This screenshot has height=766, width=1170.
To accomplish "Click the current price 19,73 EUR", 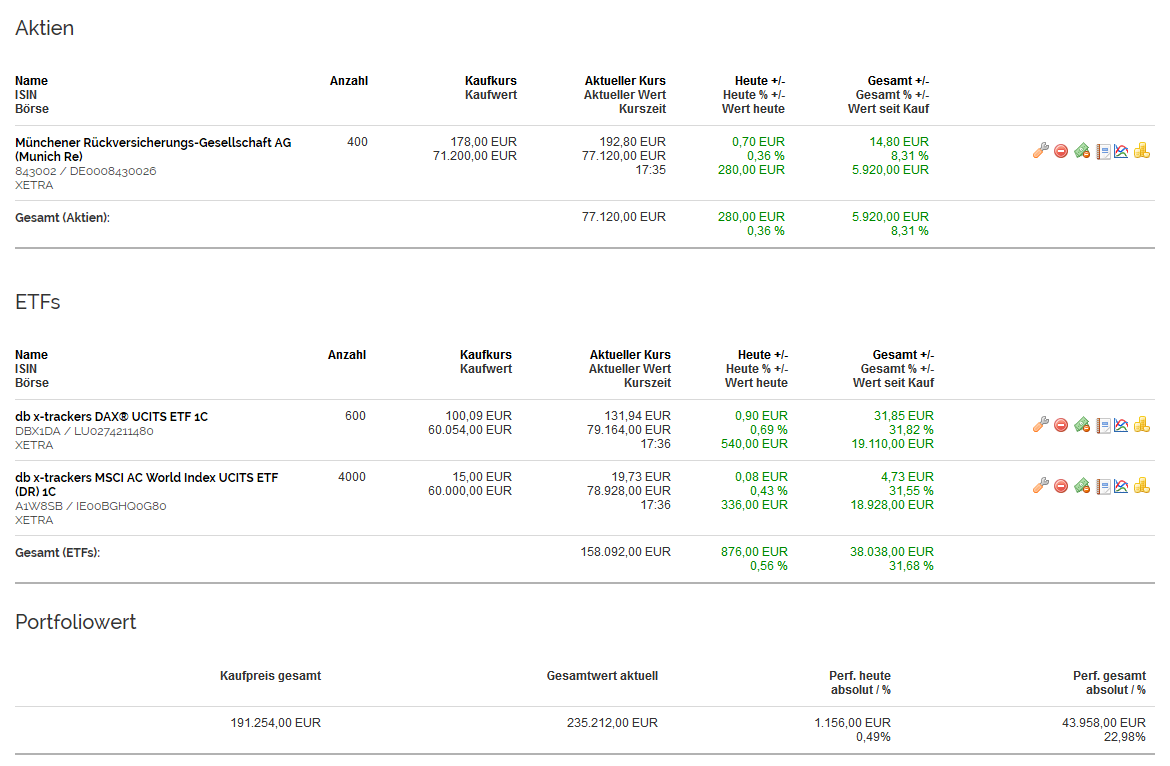I will pos(641,477).
